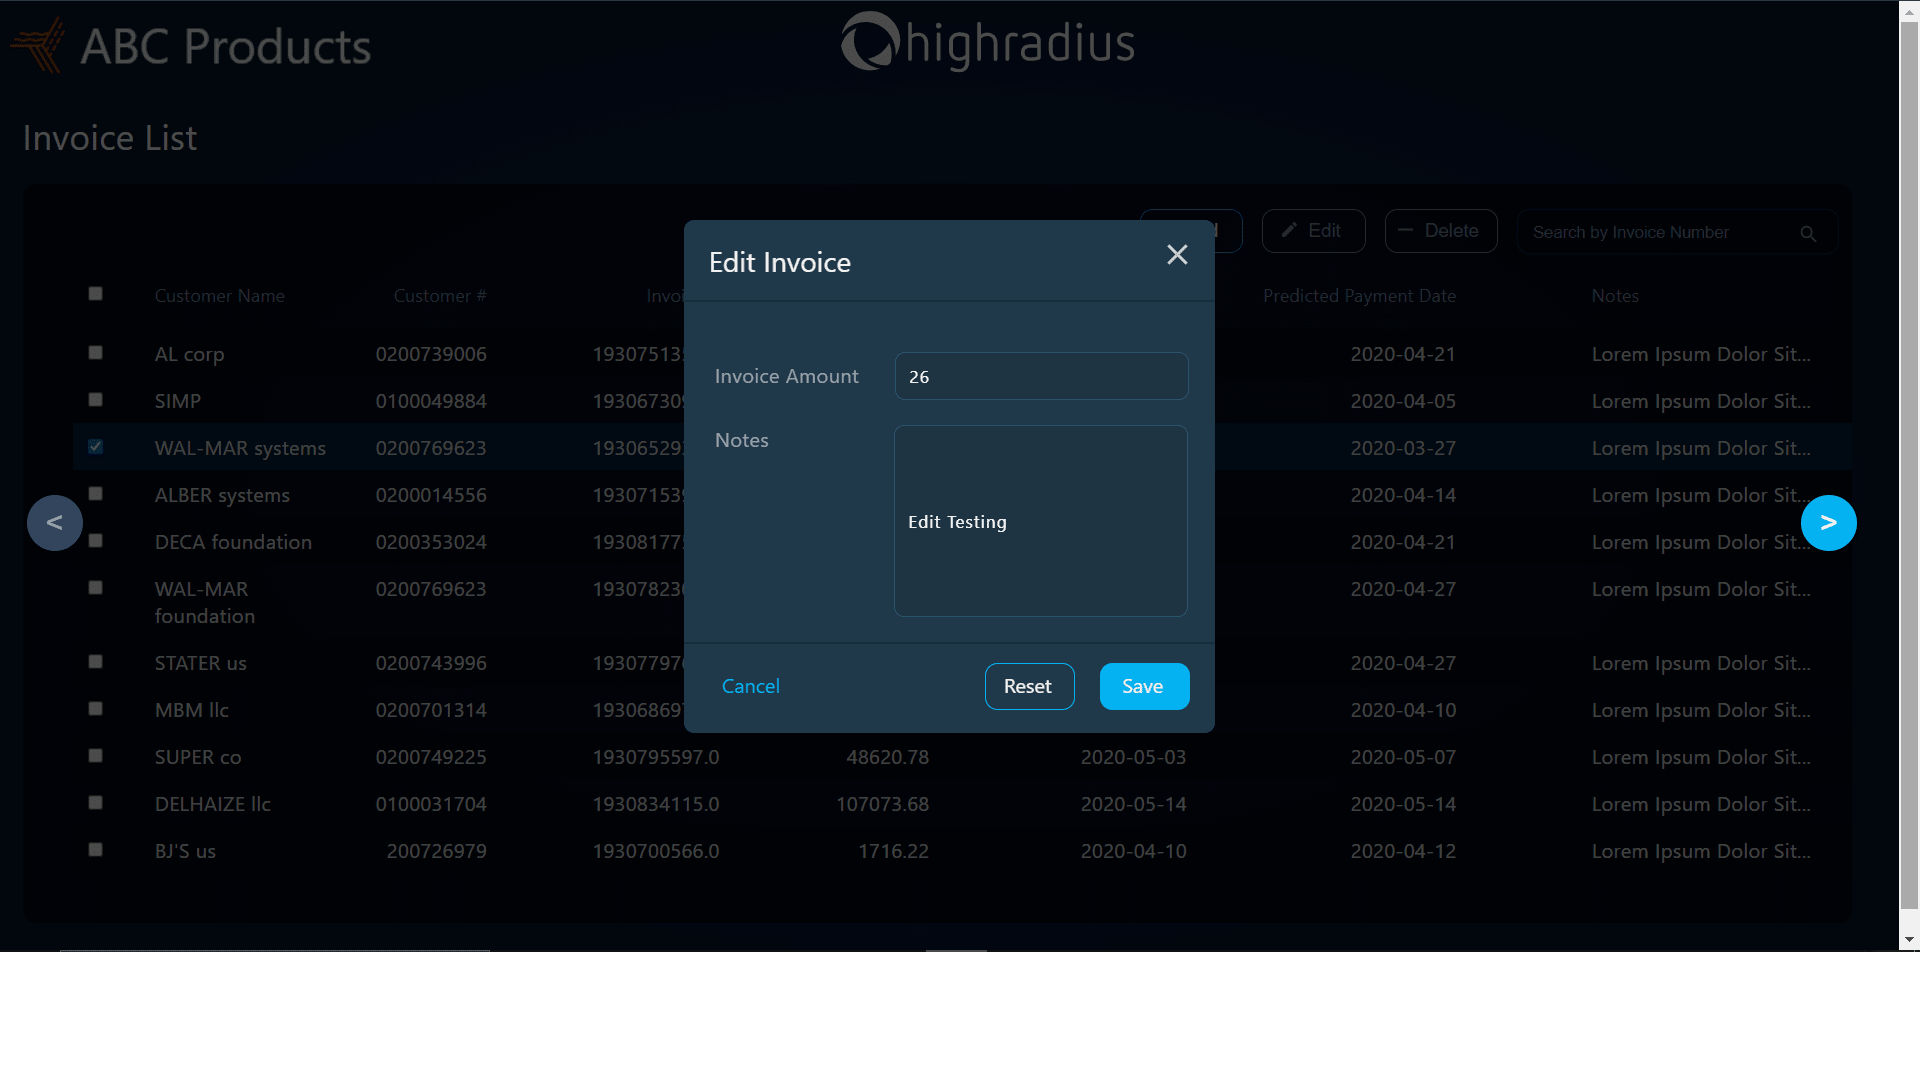Check the AL corp row checkbox
Viewport: 1920px width, 1080px height.
click(x=96, y=353)
